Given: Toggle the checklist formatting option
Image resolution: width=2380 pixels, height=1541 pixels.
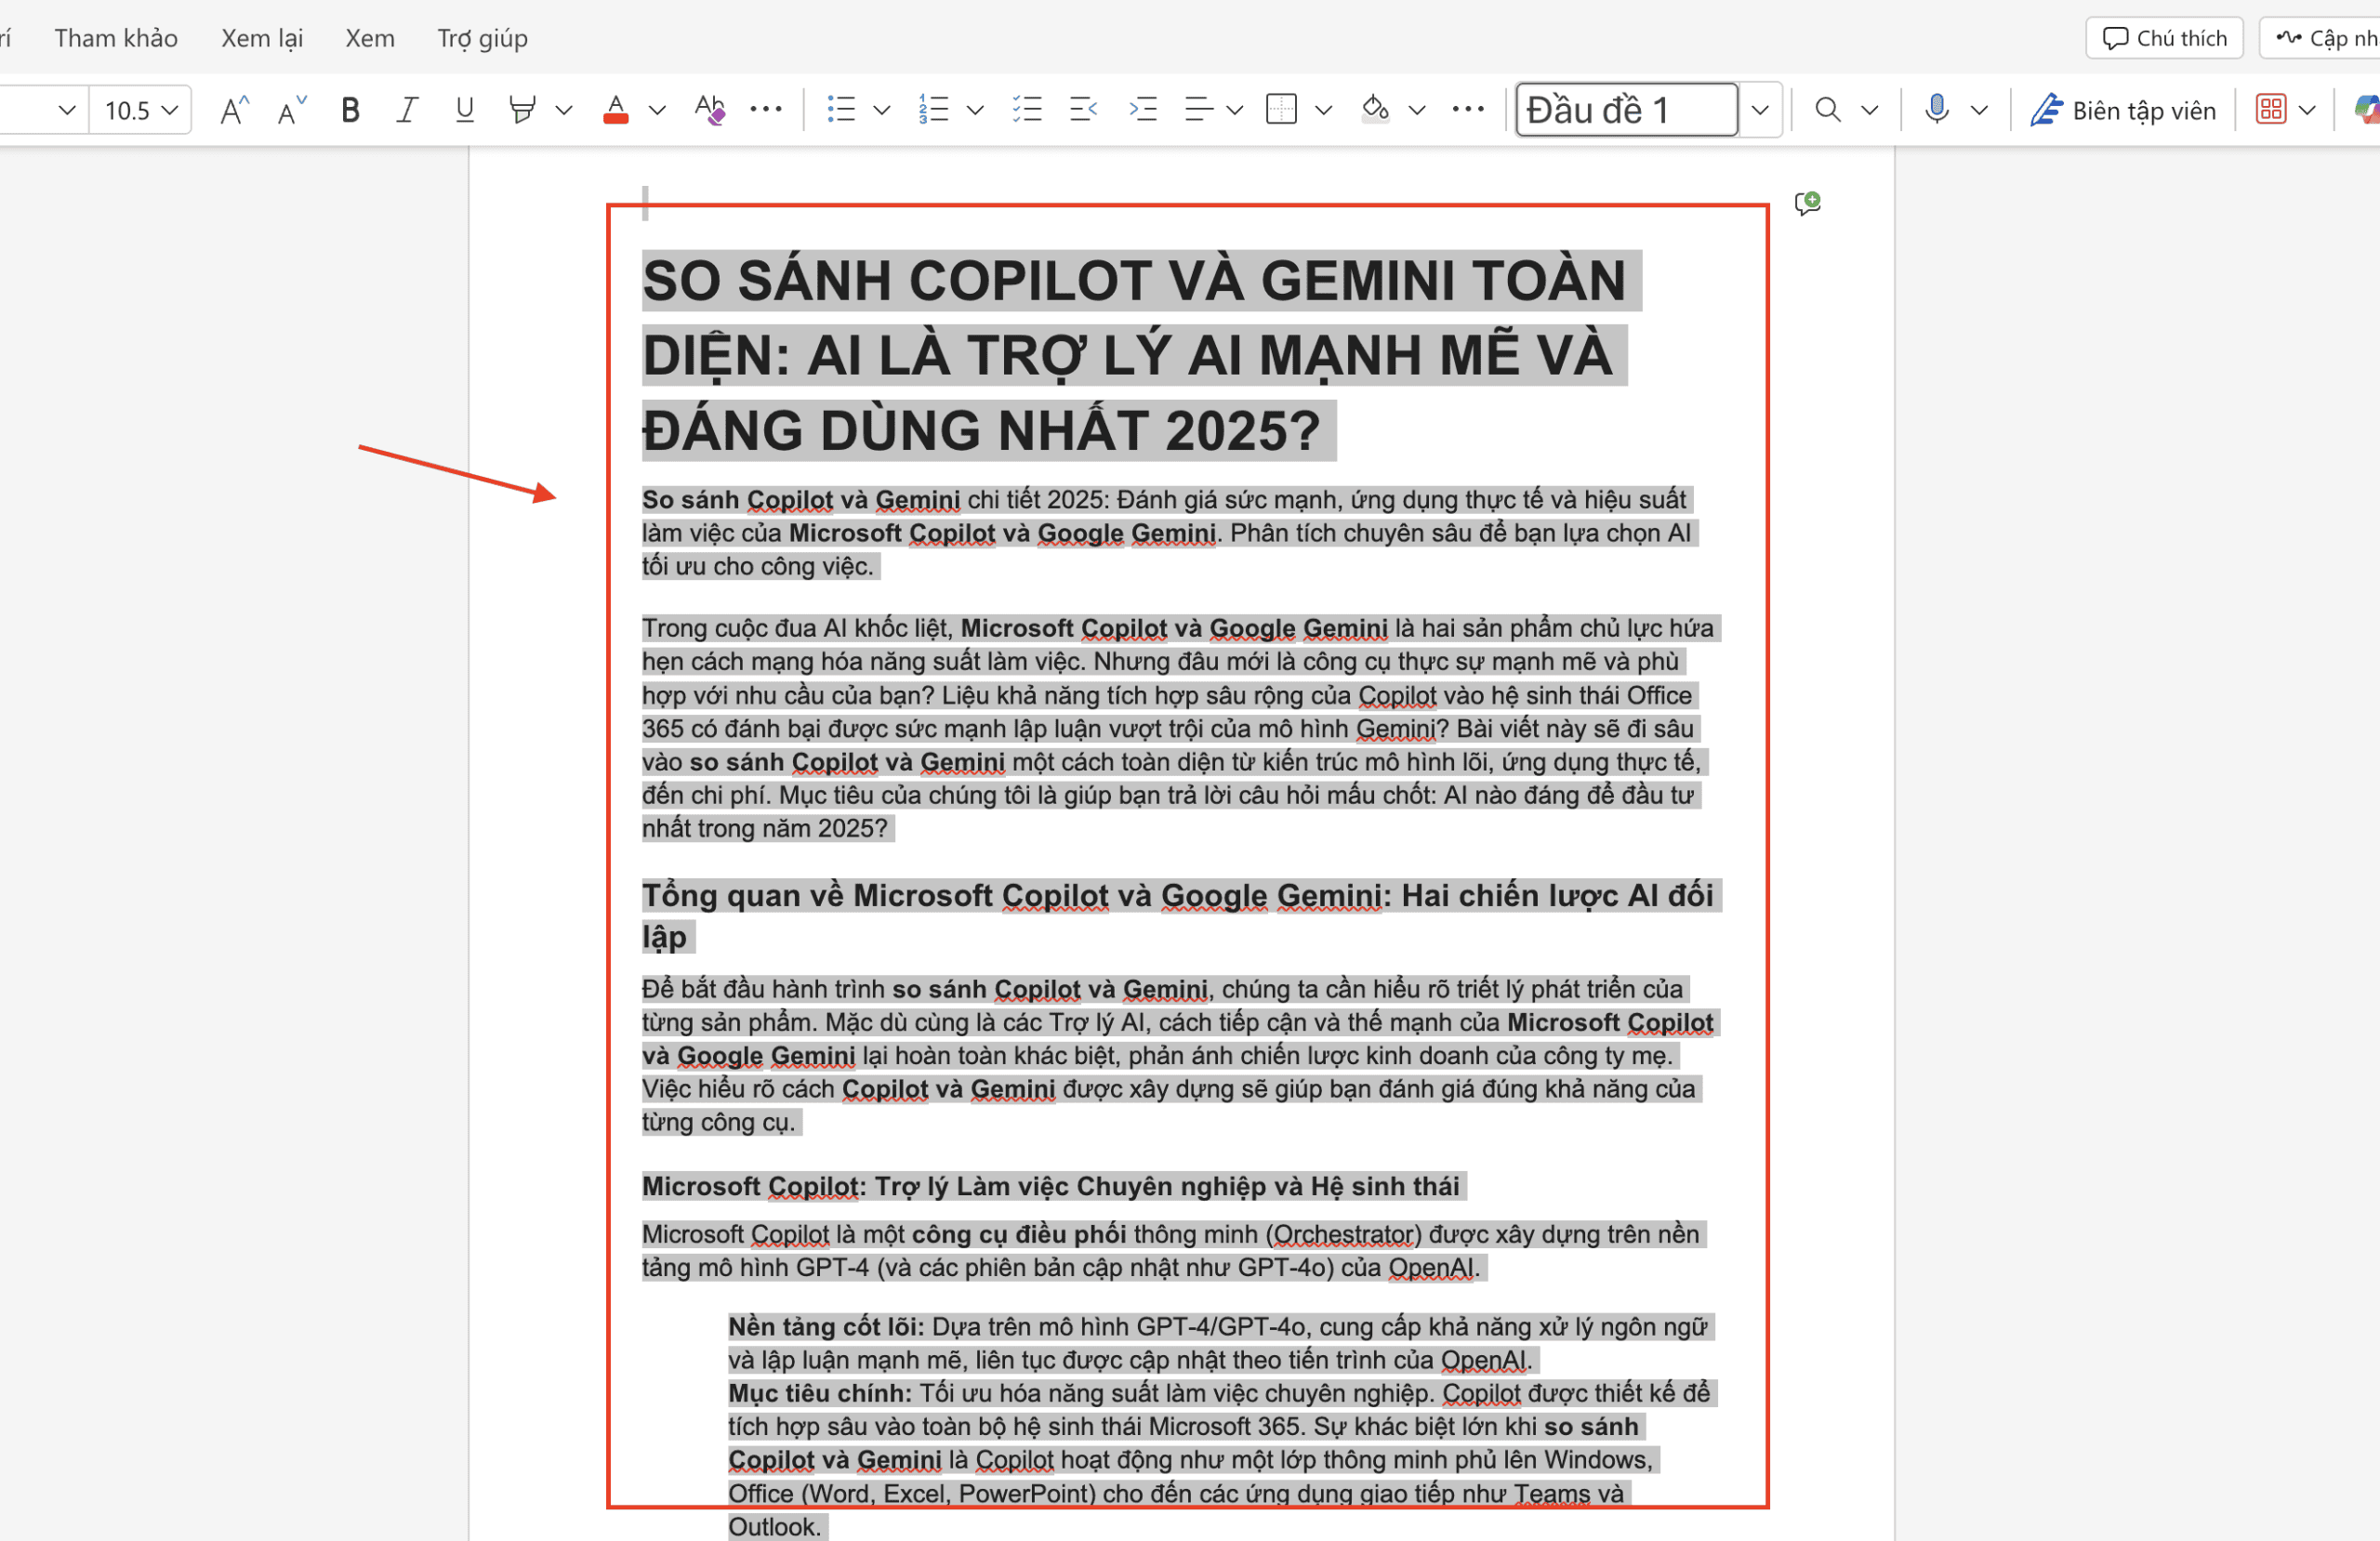Looking at the screenshot, I should pyautogui.click(x=1026, y=109).
